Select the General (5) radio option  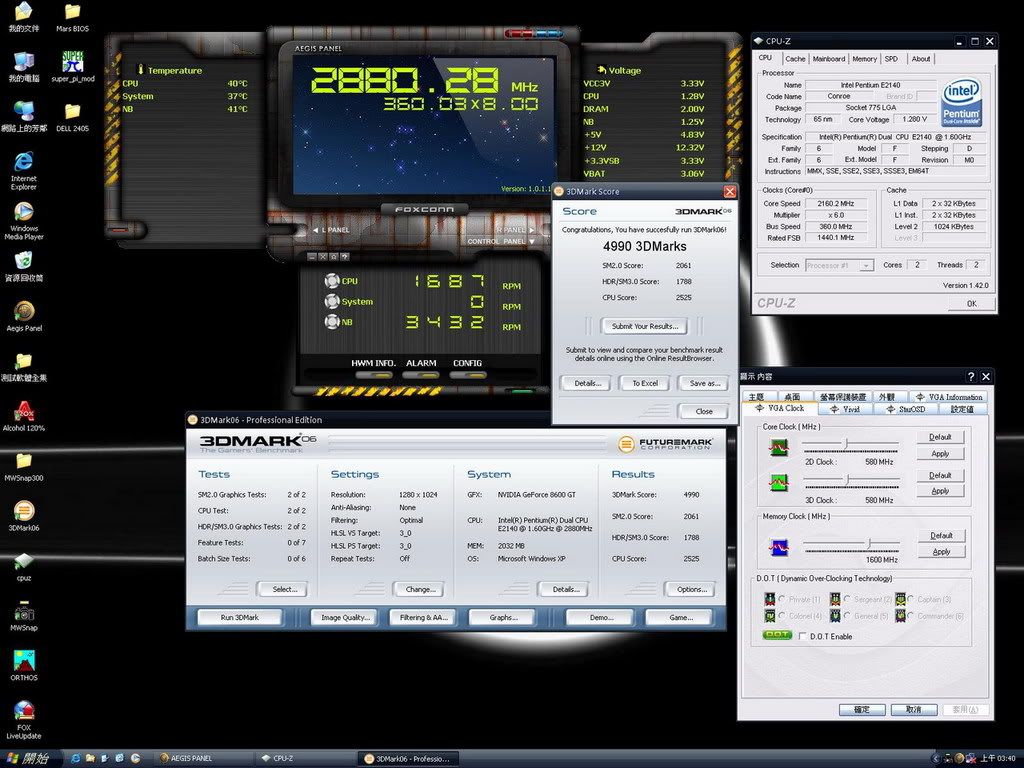point(847,616)
